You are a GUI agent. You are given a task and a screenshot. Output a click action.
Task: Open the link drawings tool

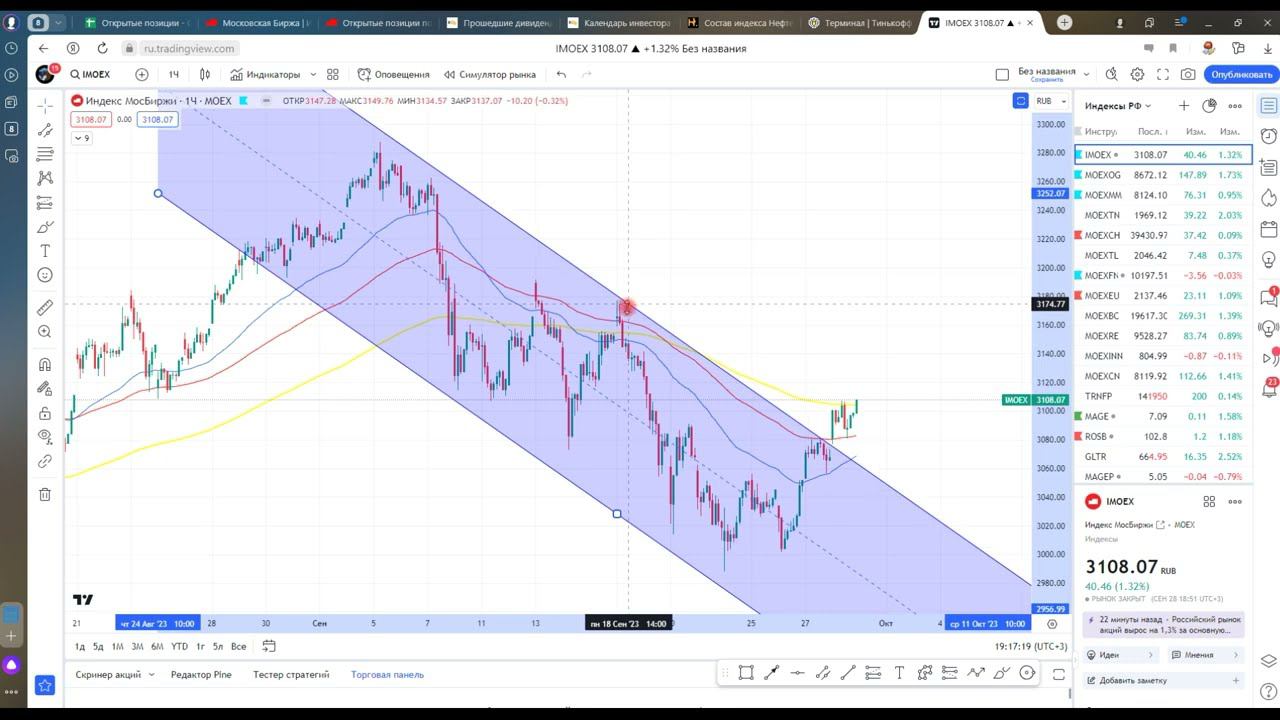click(x=45, y=461)
